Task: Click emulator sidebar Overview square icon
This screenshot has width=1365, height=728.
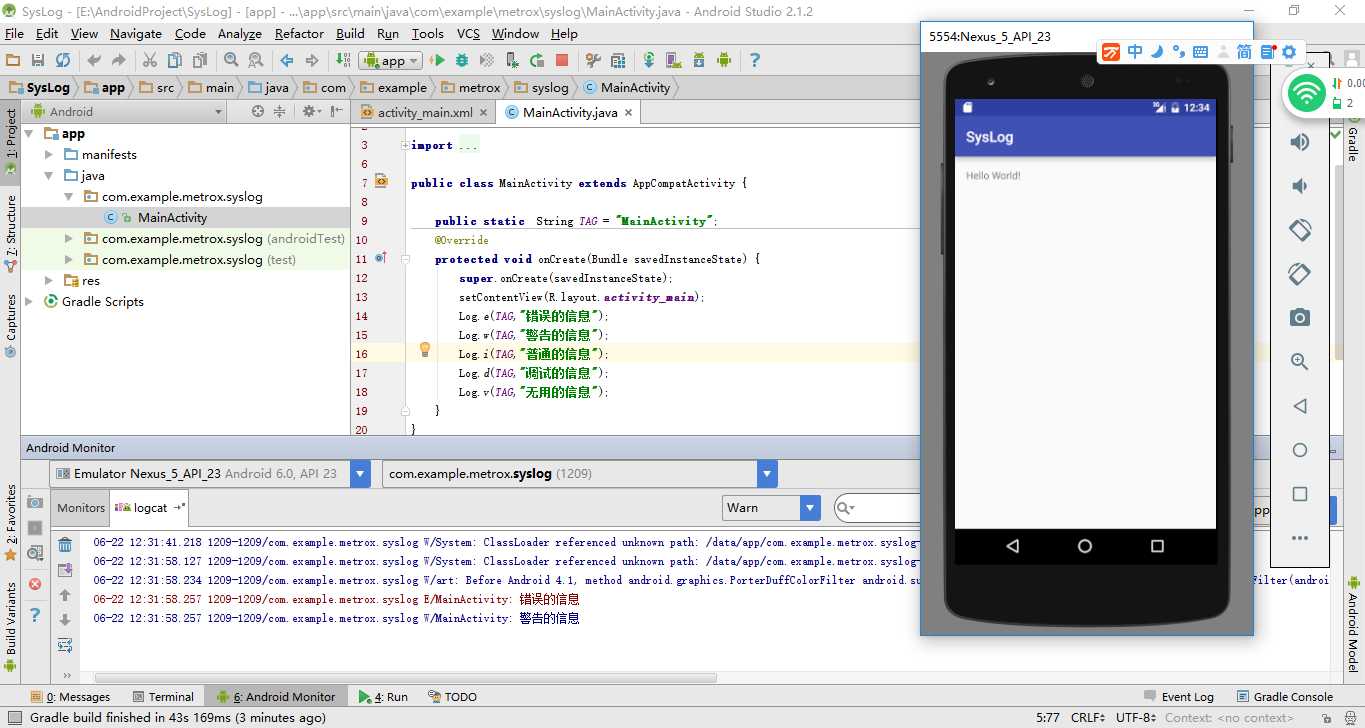Action: click(1300, 494)
